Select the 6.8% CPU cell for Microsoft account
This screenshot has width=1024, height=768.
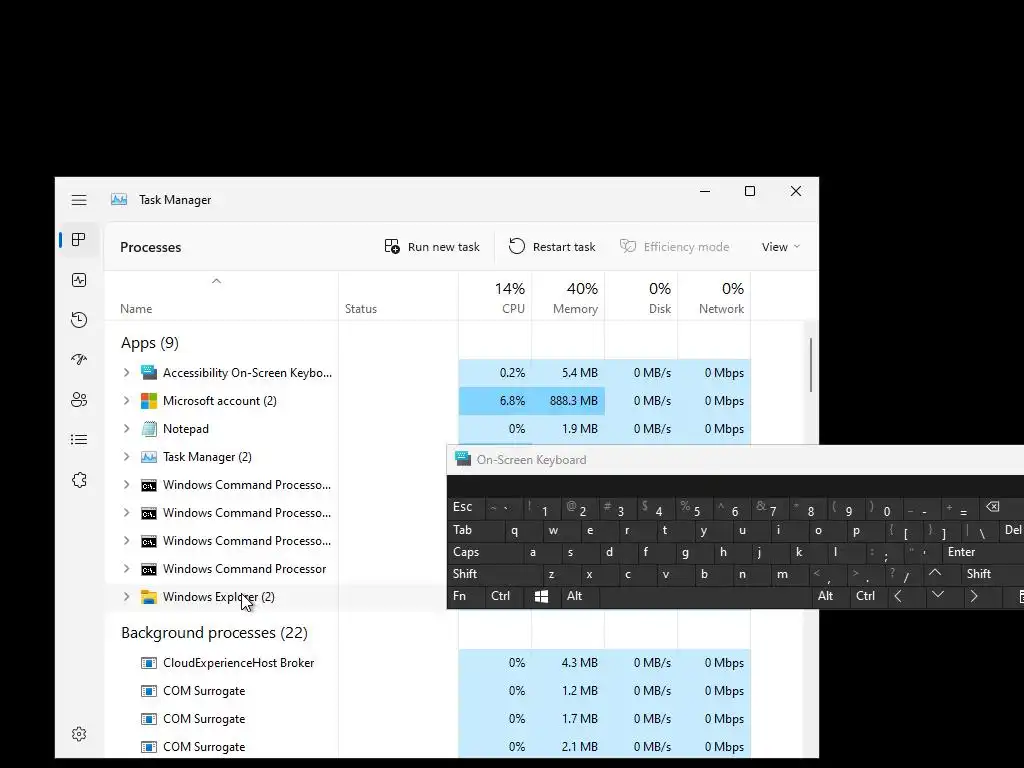495,401
